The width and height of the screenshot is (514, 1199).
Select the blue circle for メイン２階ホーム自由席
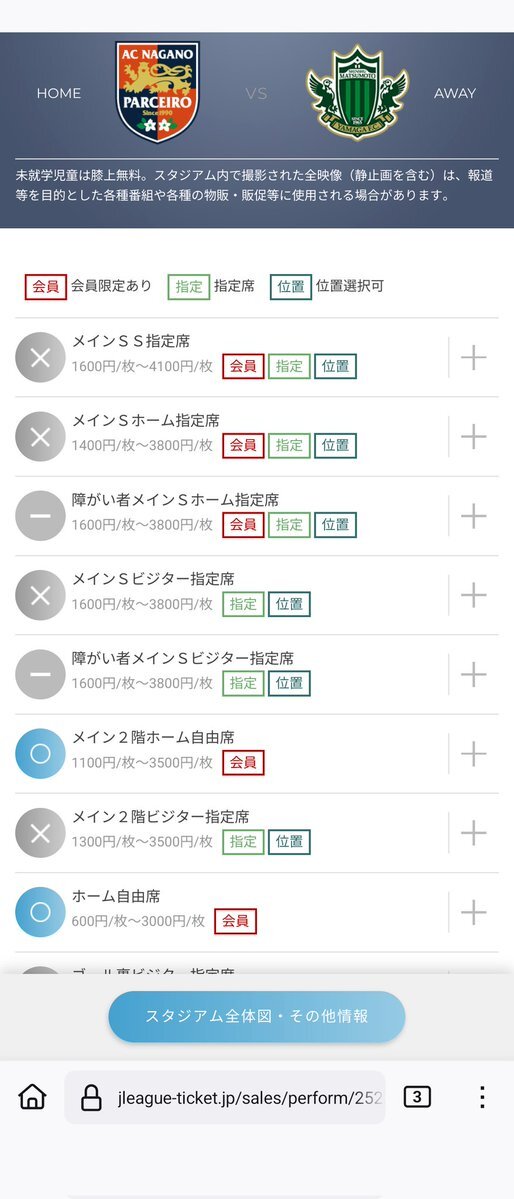coord(41,754)
